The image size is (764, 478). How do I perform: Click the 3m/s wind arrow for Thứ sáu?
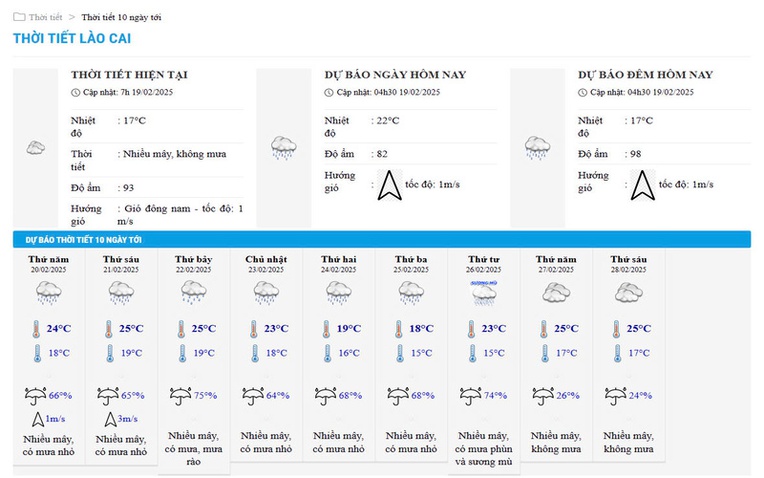[110, 419]
